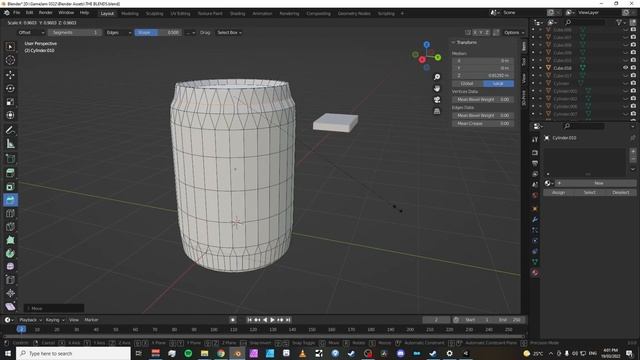Open the Playback dropdown in timeline

click(31, 320)
